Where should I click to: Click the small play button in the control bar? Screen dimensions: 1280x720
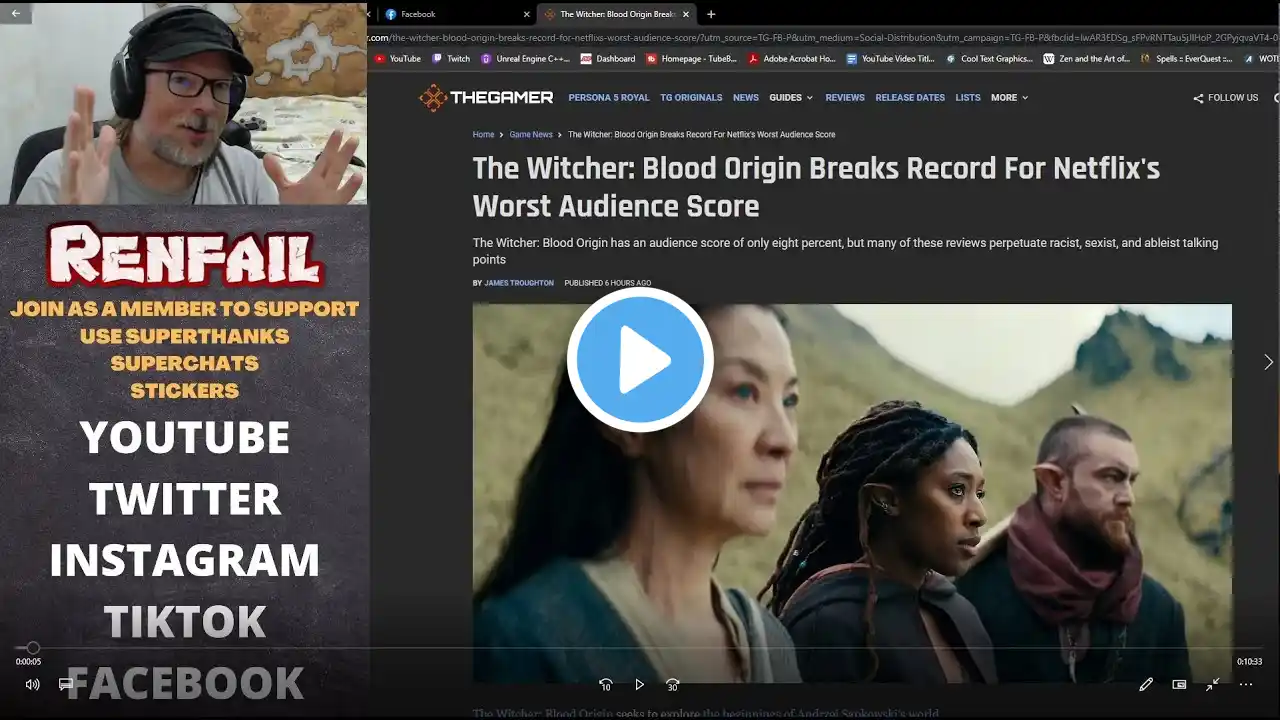640,685
